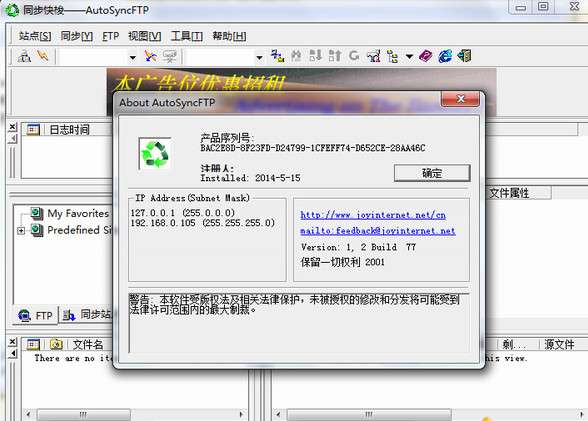Image resolution: width=588 pixels, height=421 pixels.
Task: Open the first toolbar combo box dropdown
Action: coord(133,58)
